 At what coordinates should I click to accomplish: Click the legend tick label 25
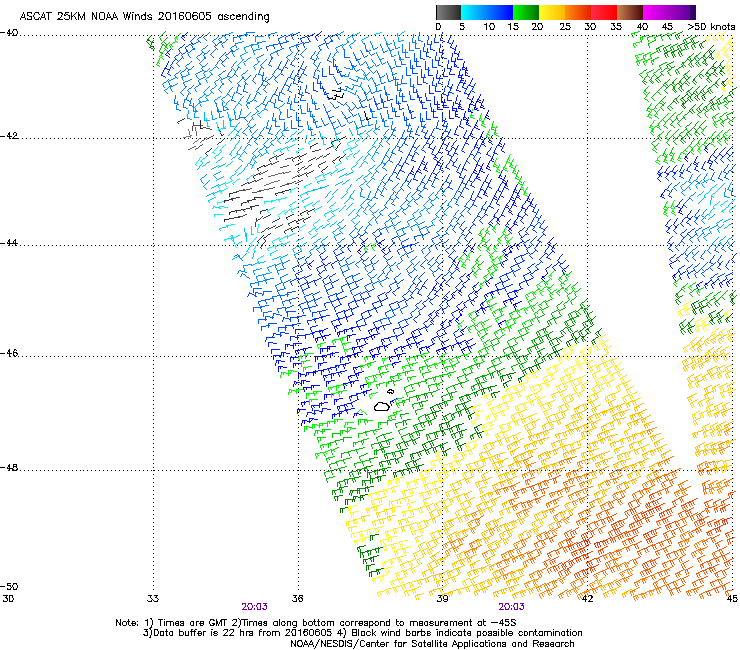(565, 27)
